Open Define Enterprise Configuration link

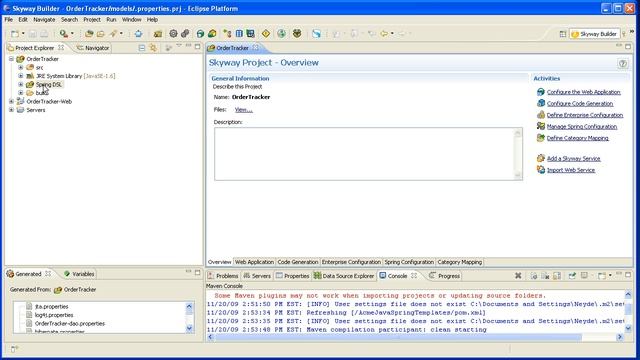coord(584,115)
